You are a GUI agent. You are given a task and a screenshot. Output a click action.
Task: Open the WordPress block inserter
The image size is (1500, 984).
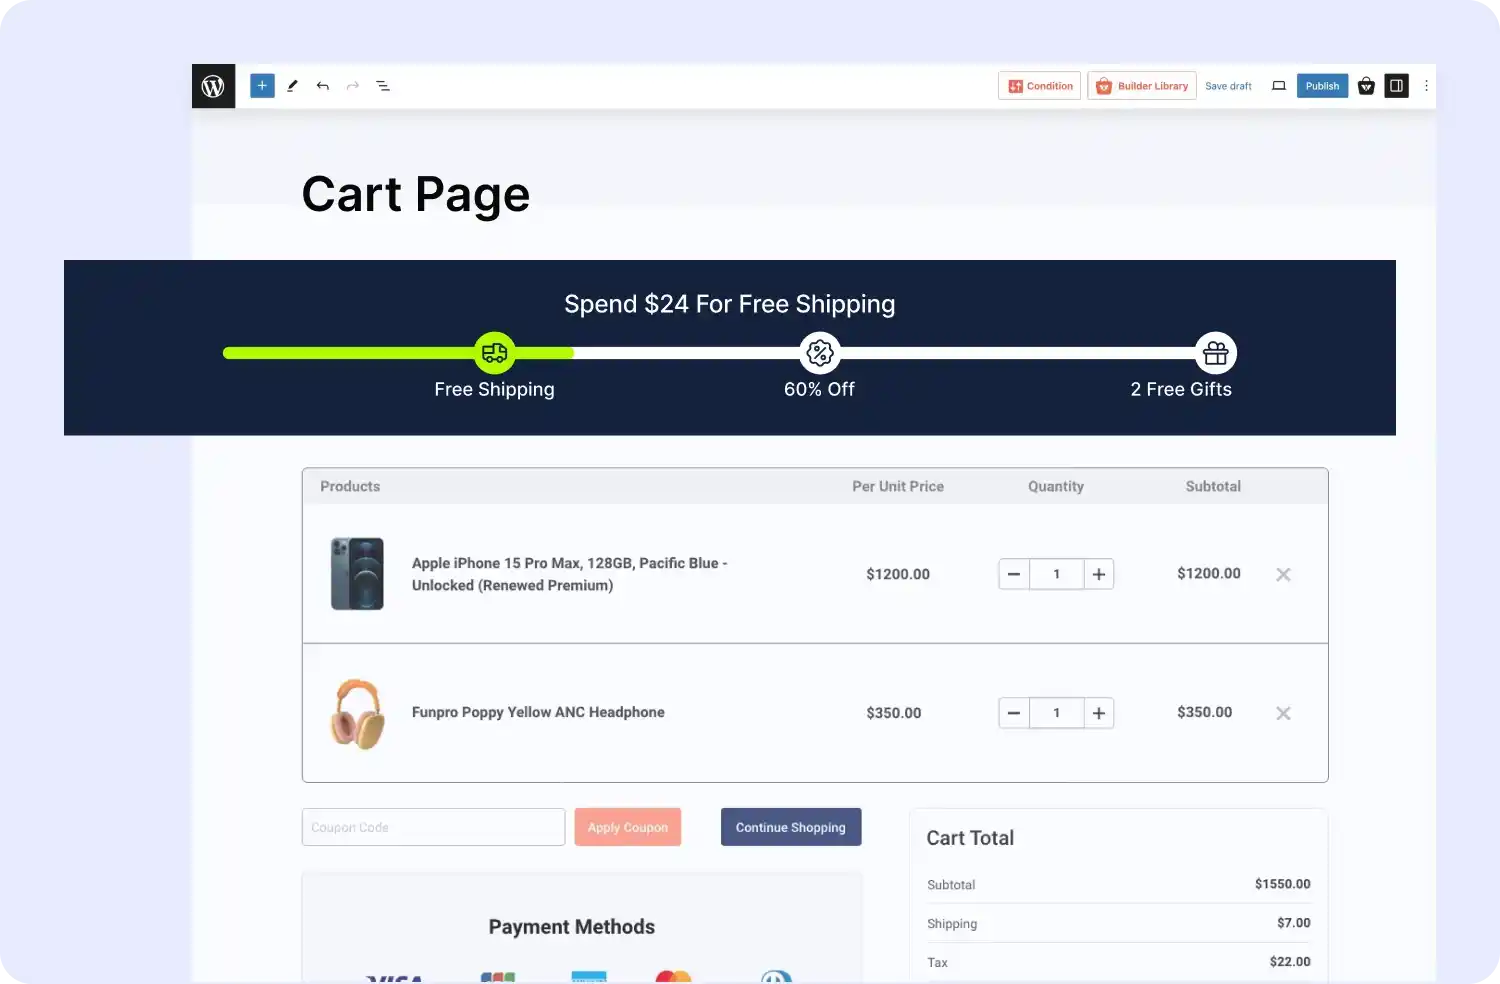[x=261, y=85]
